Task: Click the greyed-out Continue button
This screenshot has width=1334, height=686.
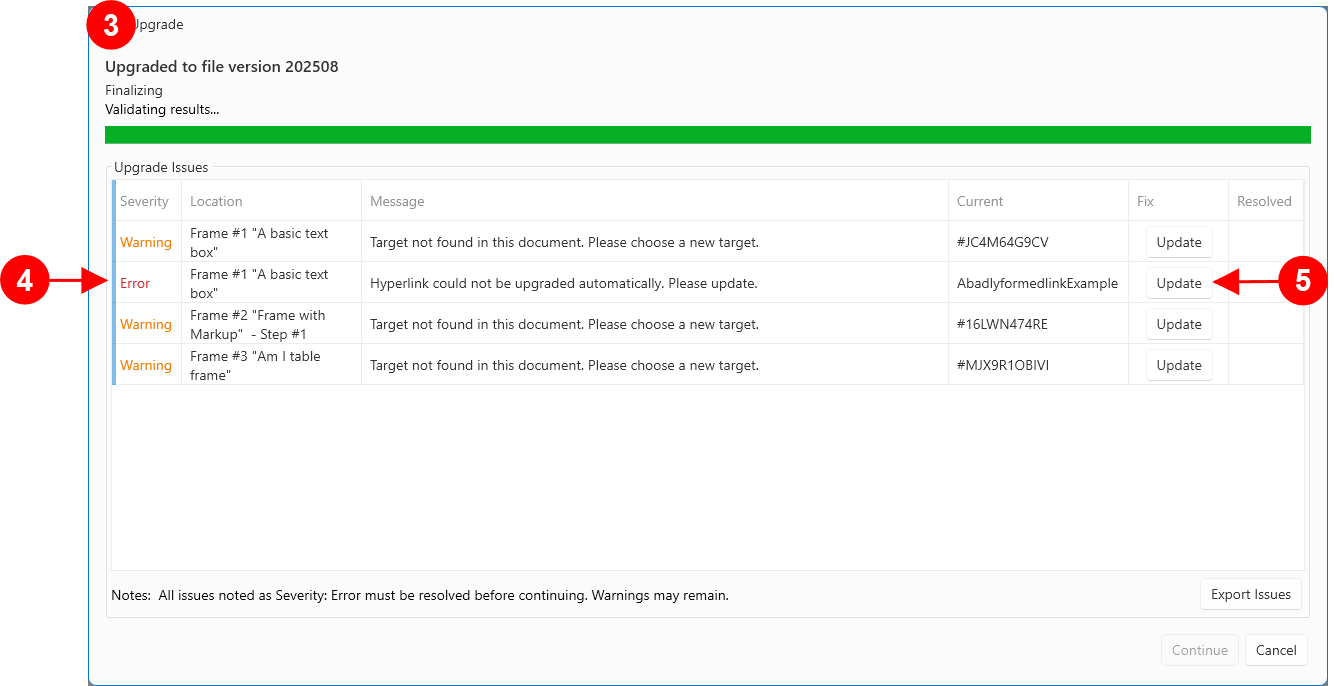Action: [1199, 650]
